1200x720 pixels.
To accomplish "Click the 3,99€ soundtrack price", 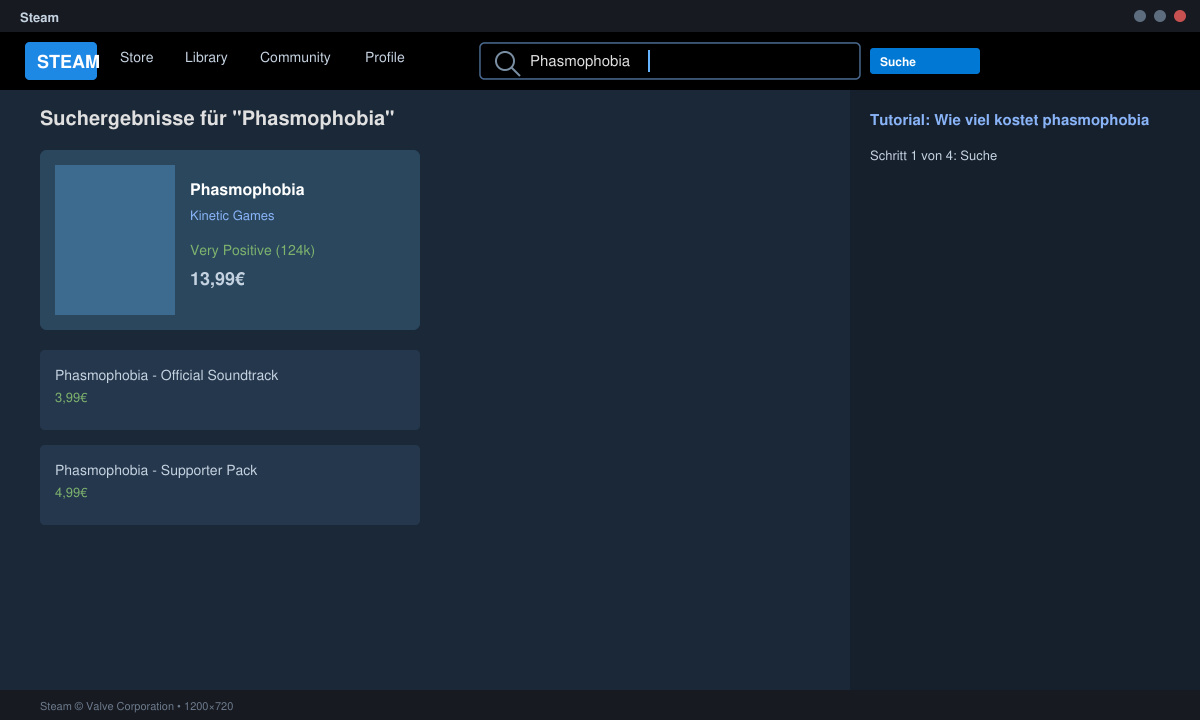I will click(x=71, y=397).
